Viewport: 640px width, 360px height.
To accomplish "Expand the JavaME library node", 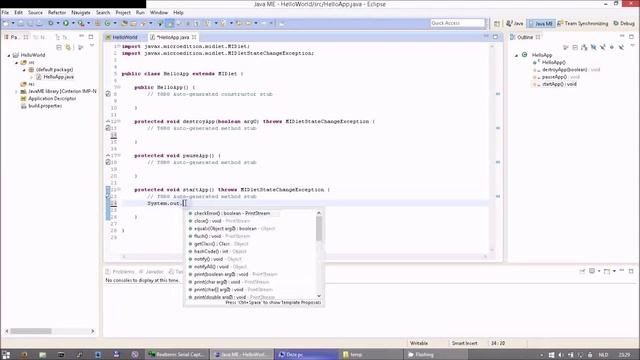I will click(17, 91).
